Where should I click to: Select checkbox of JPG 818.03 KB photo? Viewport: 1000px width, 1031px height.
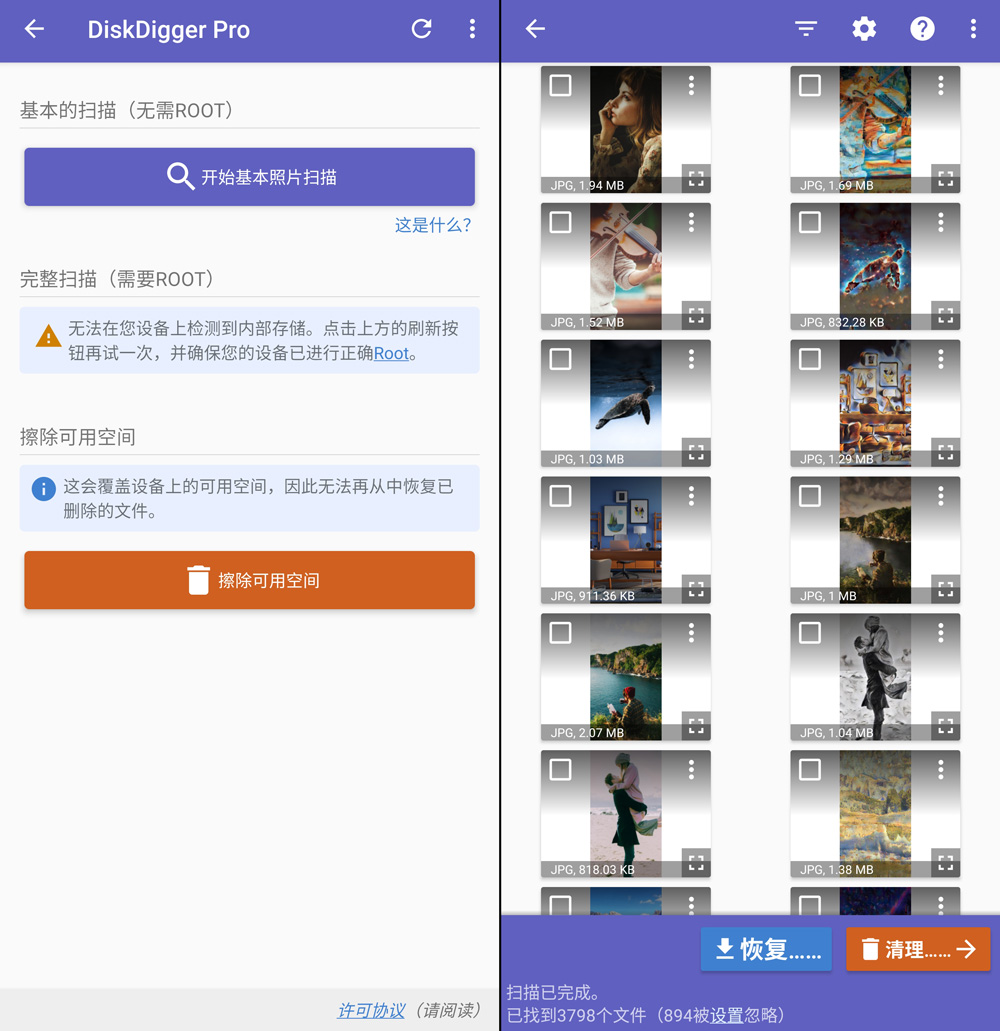tap(560, 769)
